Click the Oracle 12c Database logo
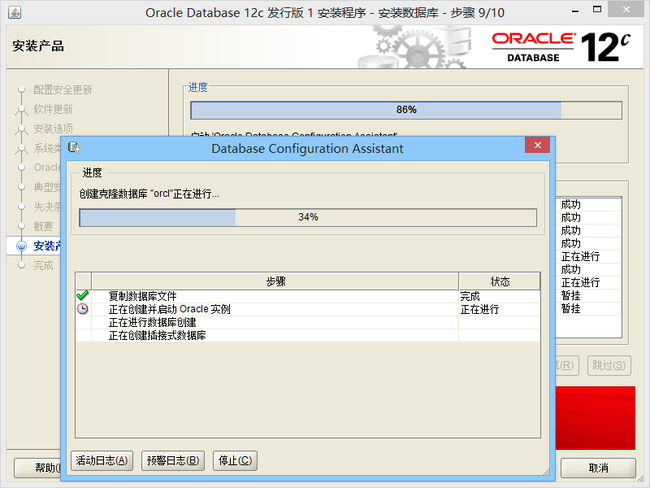650x488 pixels. click(562, 47)
